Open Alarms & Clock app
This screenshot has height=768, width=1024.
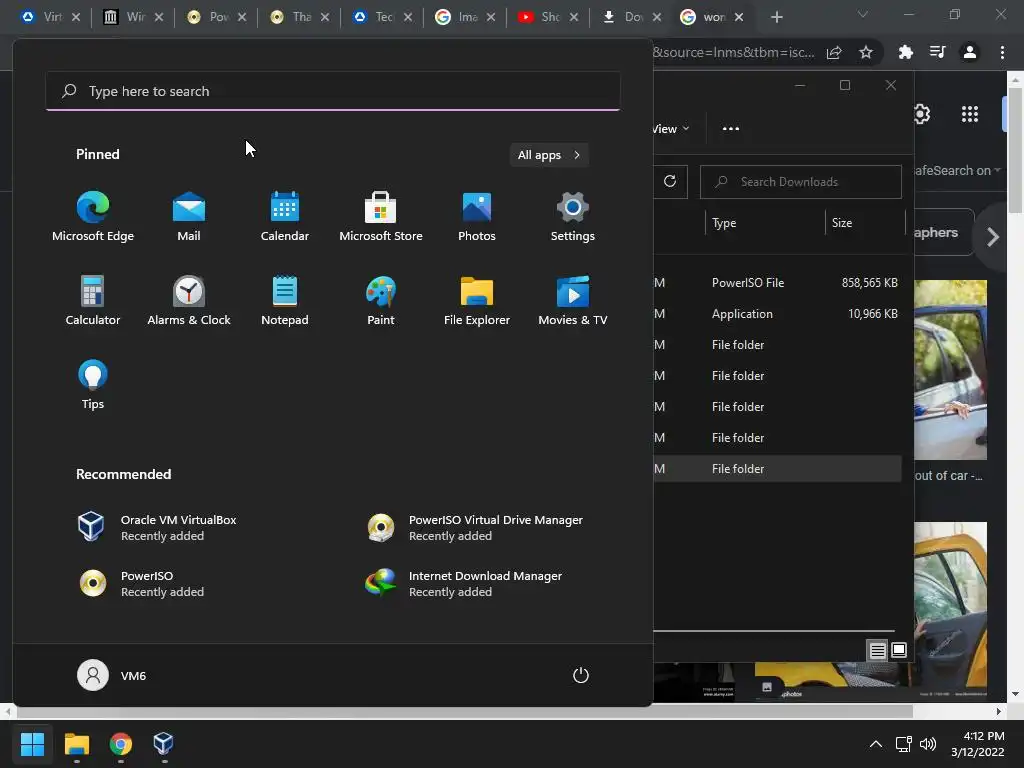189,301
